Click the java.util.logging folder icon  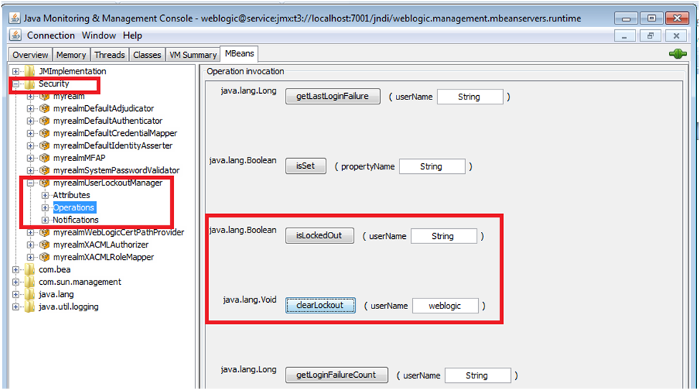tap(30, 307)
